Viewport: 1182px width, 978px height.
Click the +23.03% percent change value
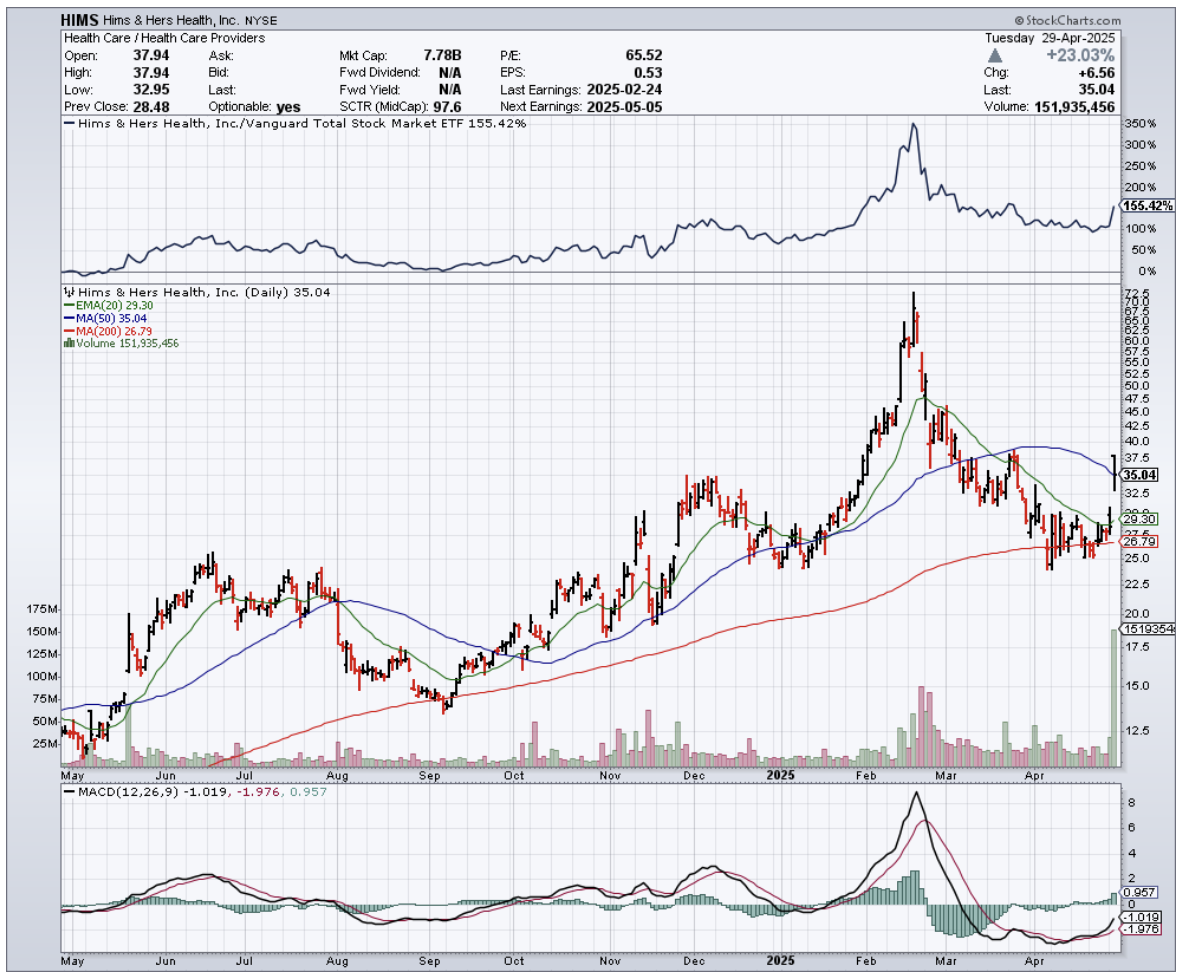pyautogui.click(x=1081, y=55)
